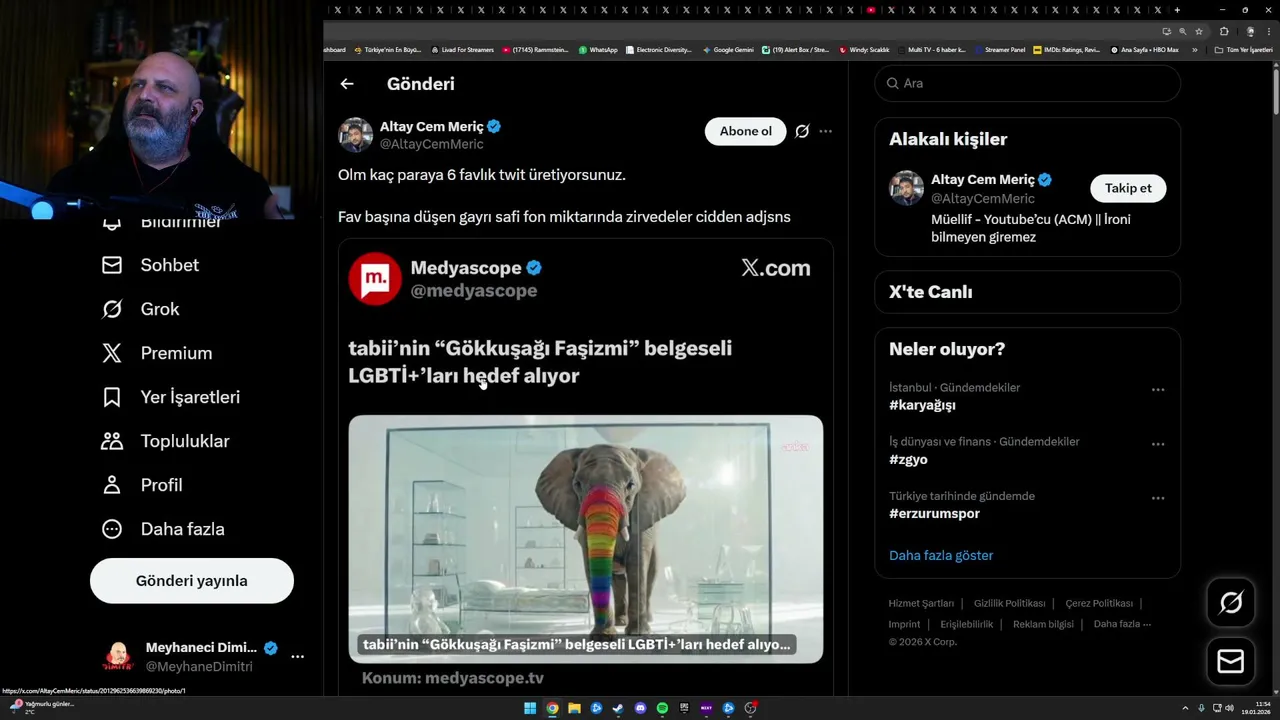Open Daha fazla menu in sidebar
Image resolution: width=1280 pixels, height=720 pixels.
point(163,529)
